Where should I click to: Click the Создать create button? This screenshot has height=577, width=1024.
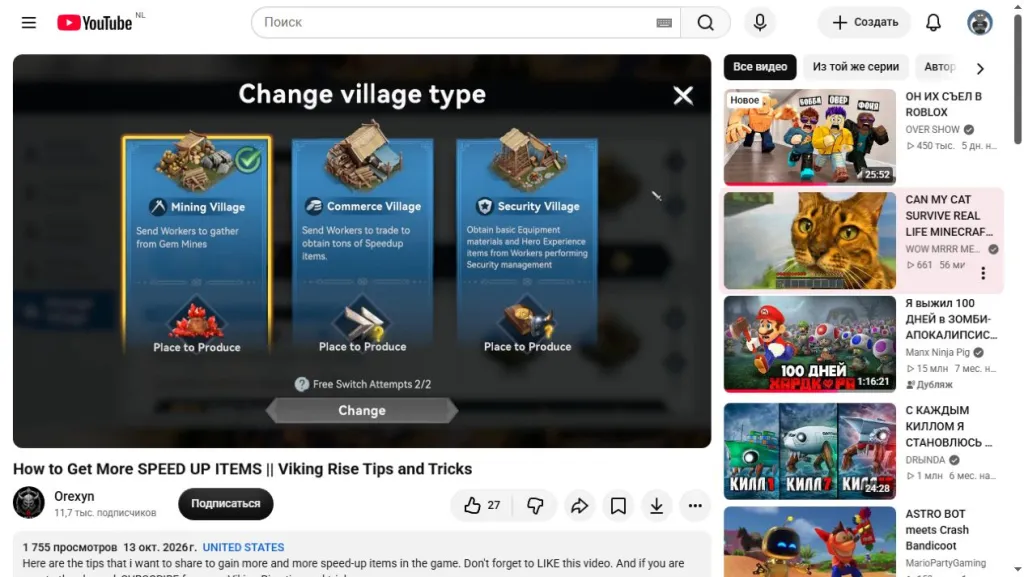(865, 22)
